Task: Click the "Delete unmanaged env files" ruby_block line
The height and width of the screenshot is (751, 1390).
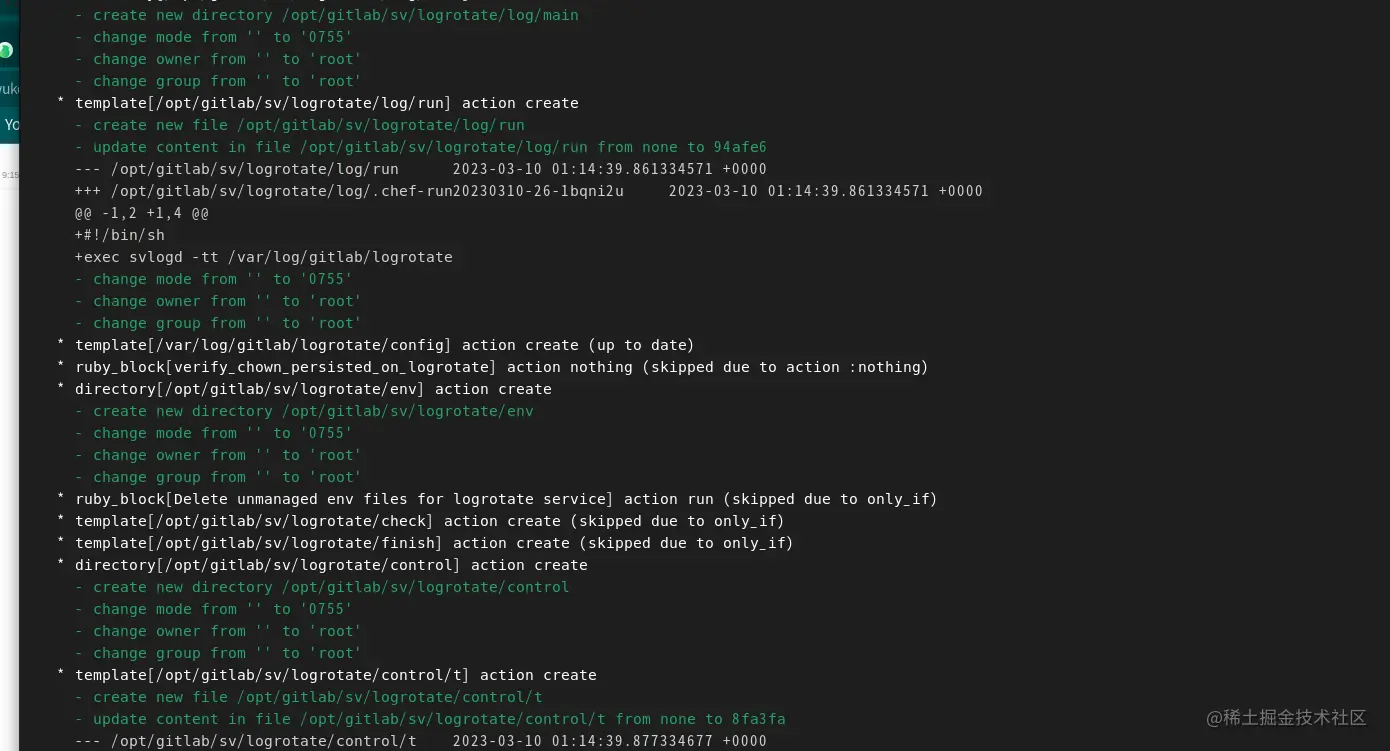Action: point(497,499)
